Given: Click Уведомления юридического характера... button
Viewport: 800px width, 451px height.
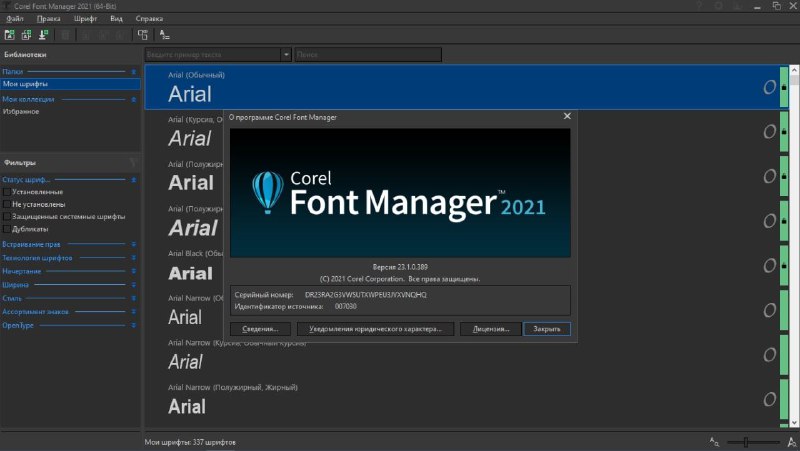Looking at the screenshot, I should (x=376, y=329).
